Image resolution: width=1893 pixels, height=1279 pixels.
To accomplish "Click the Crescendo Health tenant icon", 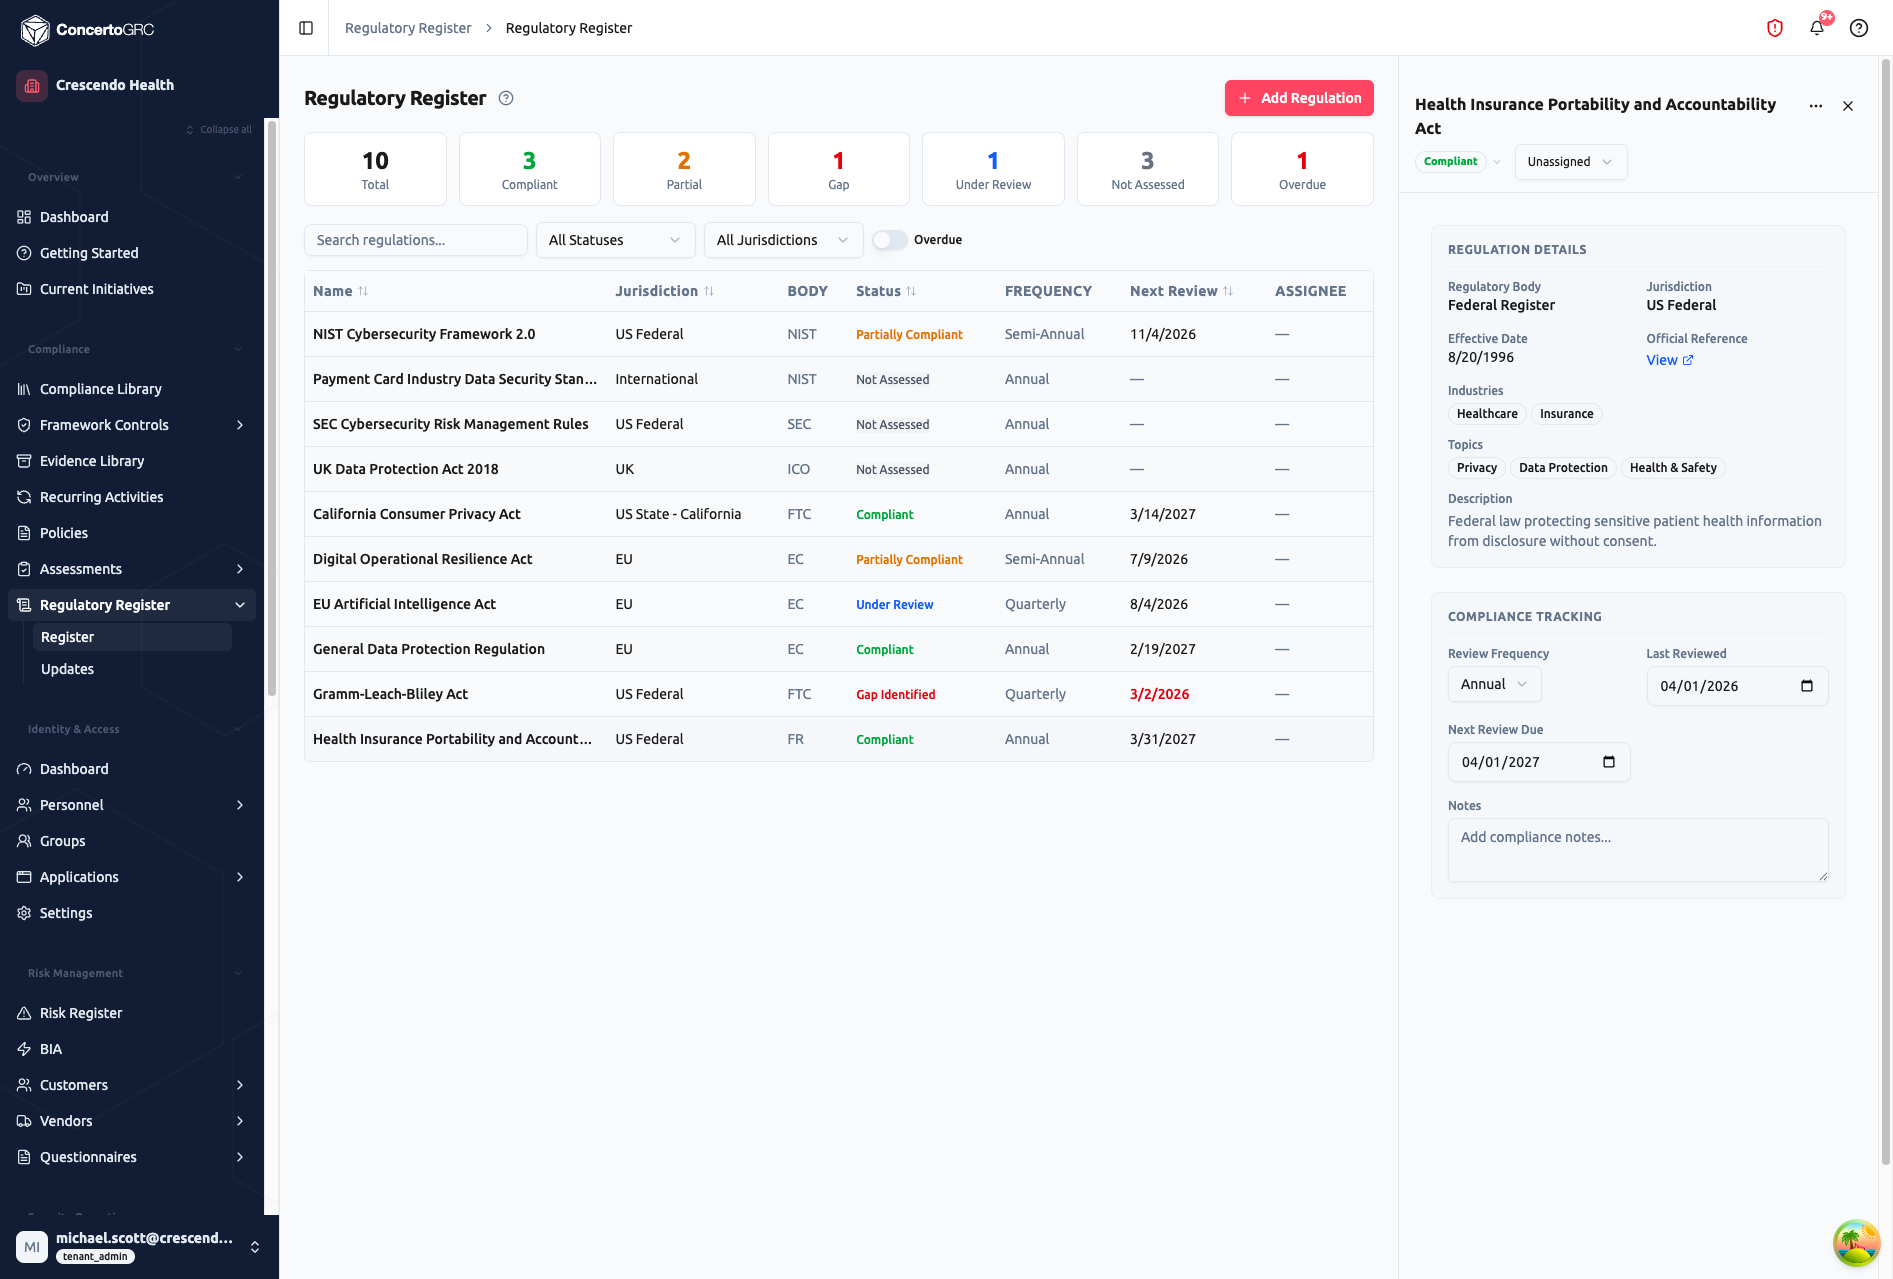I will pos(32,85).
